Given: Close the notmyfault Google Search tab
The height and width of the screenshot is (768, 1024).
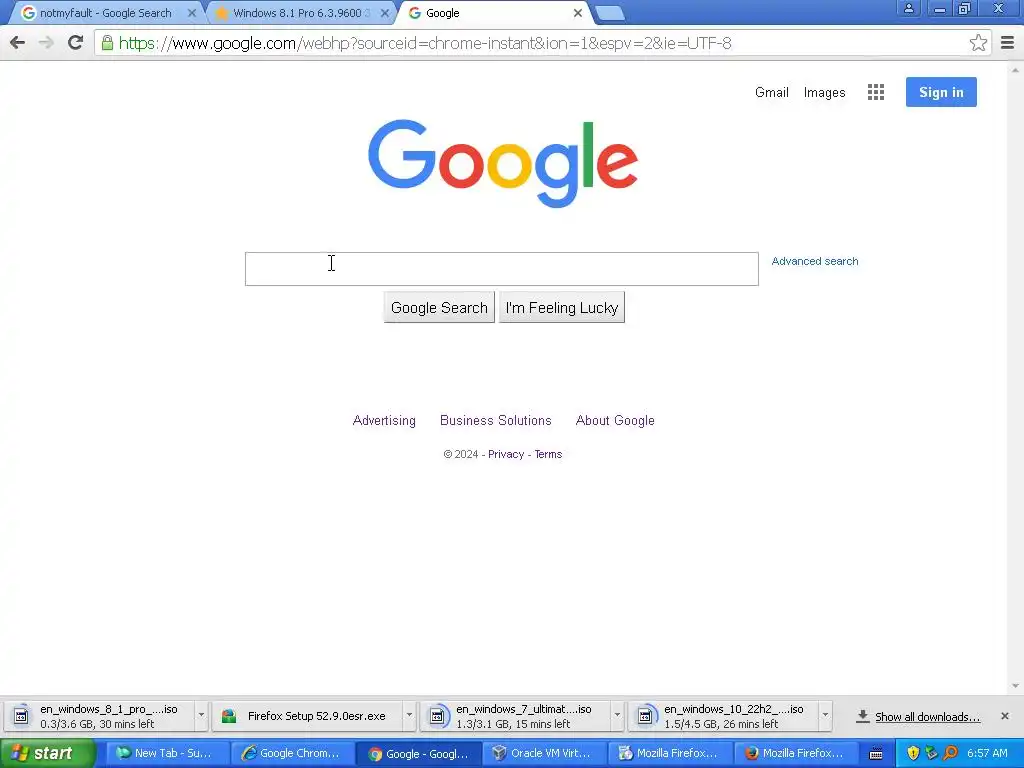Looking at the screenshot, I should point(191,13).
